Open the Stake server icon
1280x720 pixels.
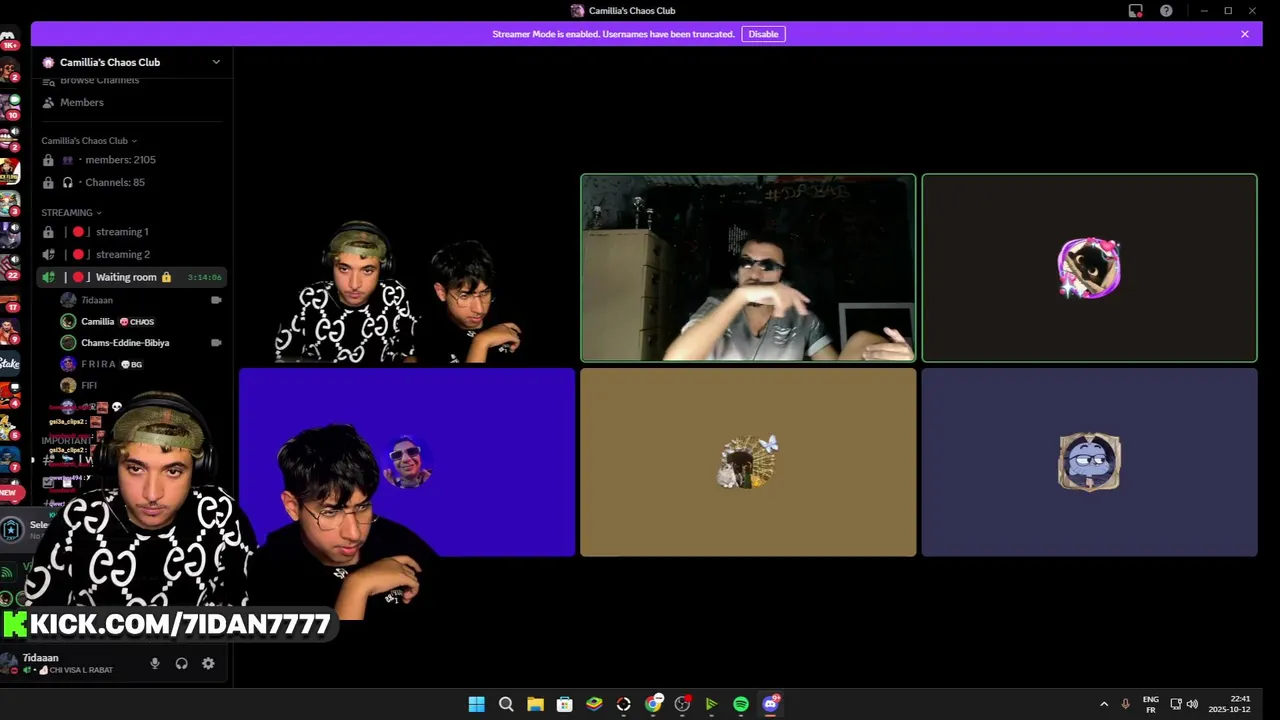pyautogui.click(x=9, y=363)
